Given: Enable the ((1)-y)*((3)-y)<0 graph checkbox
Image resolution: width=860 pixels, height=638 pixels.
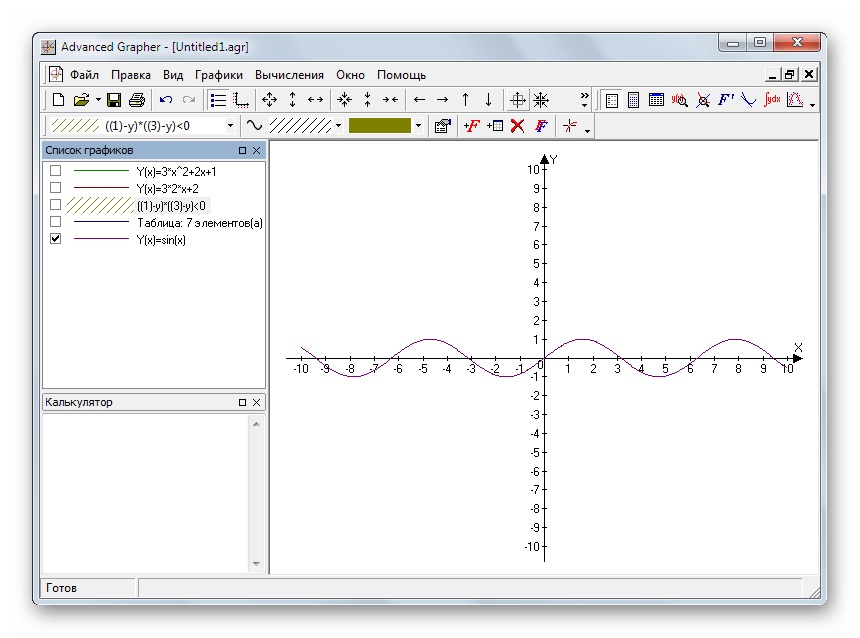Looking at the screenshot, I should coord(55,205).
